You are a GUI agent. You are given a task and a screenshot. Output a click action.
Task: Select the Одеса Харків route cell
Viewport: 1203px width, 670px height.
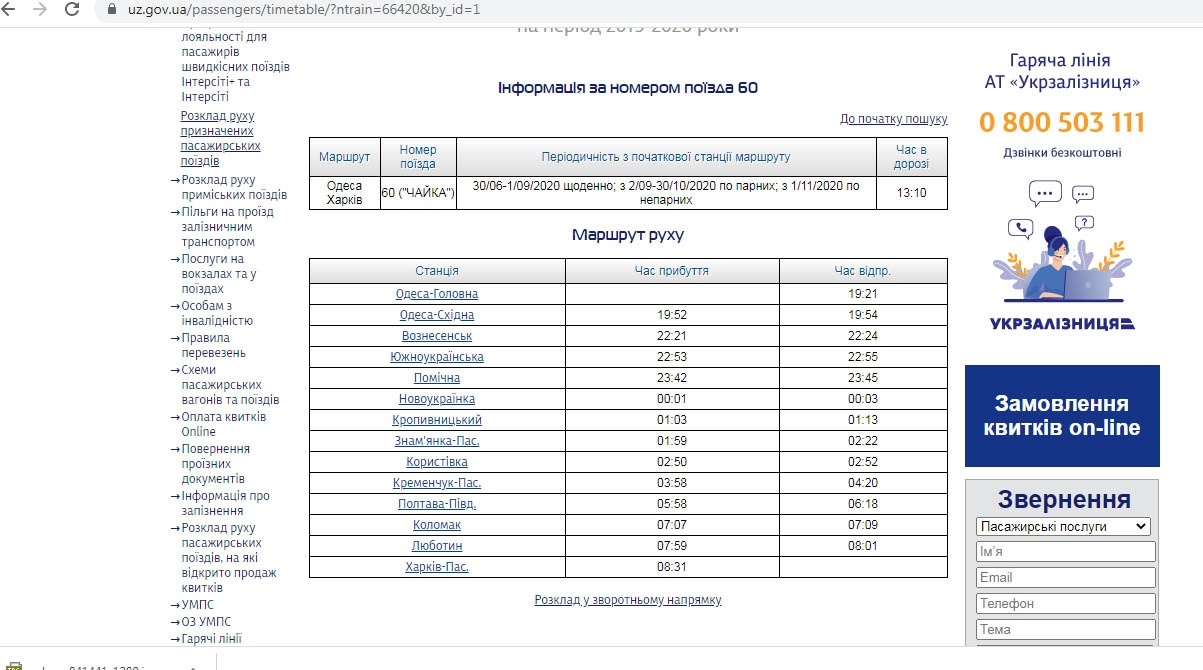(x=345, y=193)
